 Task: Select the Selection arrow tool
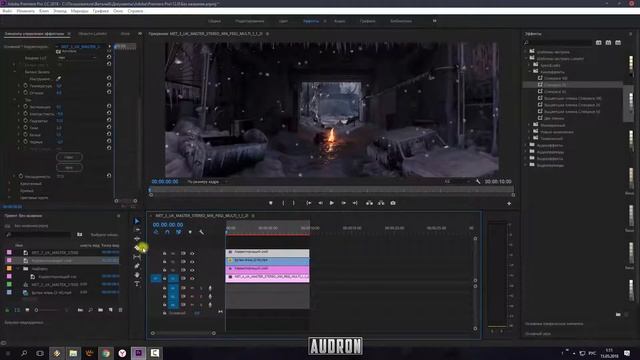click(x=137, y=221)
